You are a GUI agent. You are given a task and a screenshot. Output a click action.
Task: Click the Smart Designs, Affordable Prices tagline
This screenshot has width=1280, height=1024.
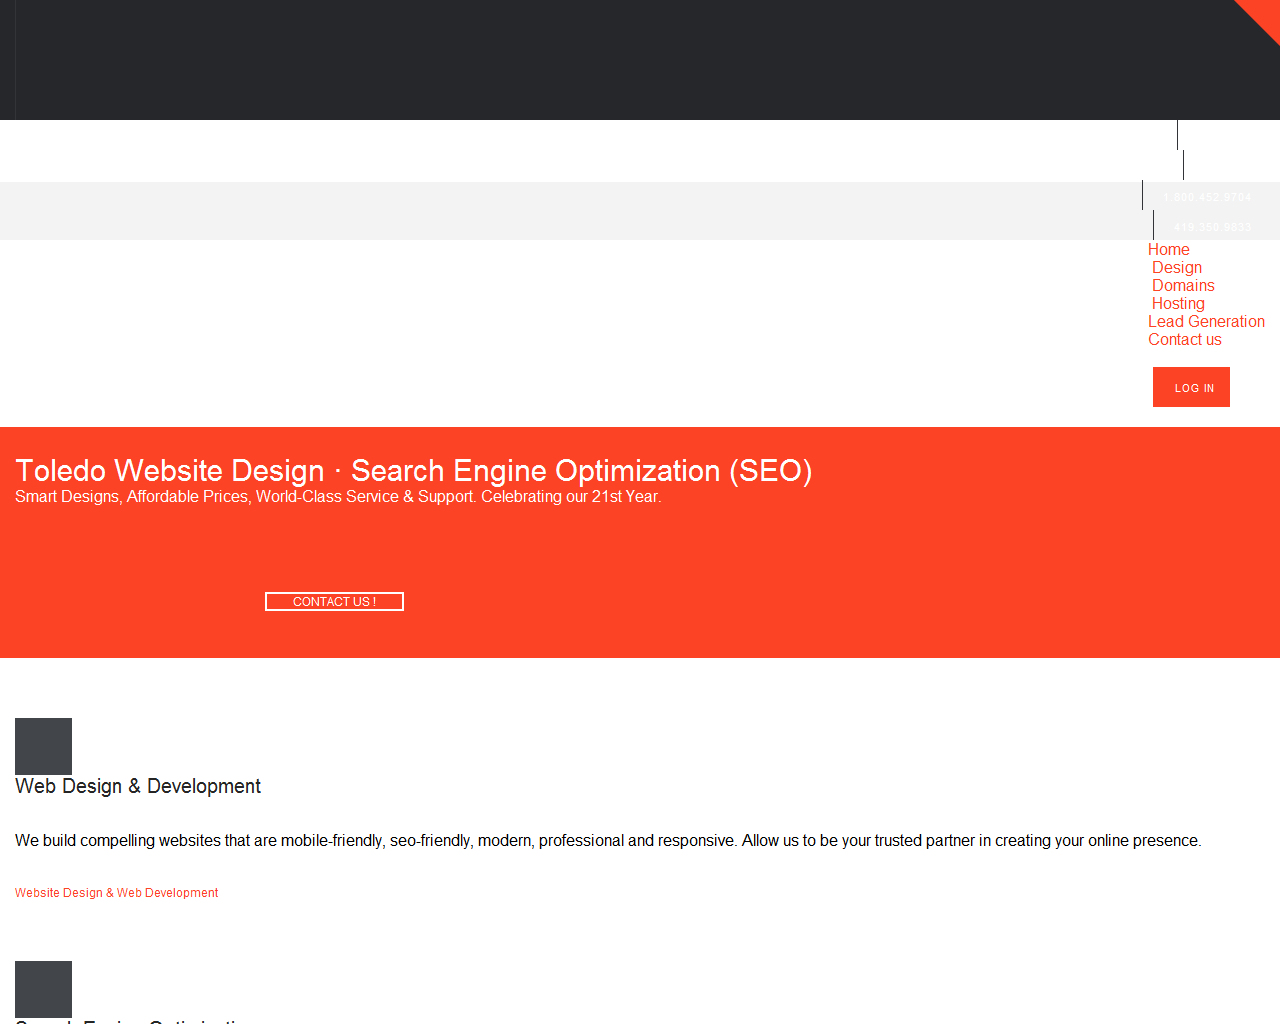tap(338, 497)
